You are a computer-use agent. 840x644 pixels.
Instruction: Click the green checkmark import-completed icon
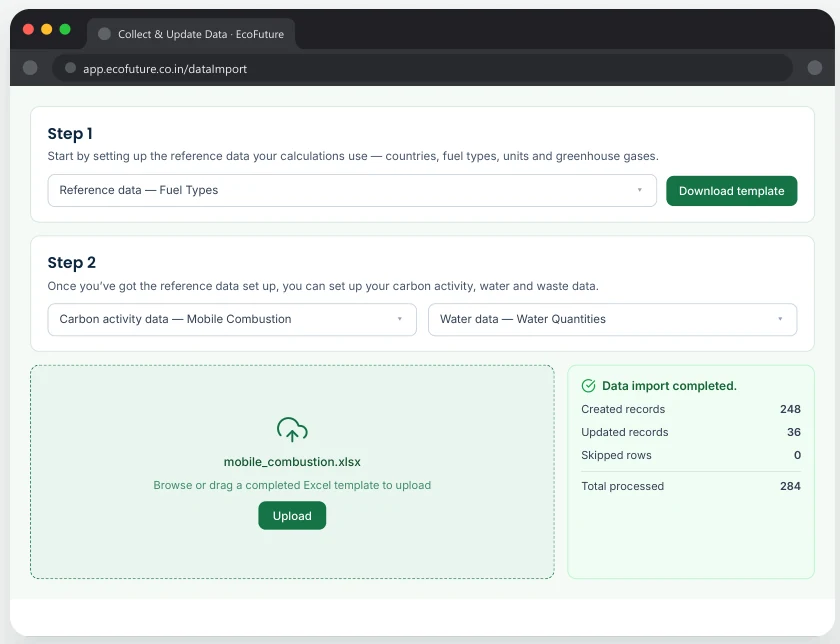tap(588, 386)
